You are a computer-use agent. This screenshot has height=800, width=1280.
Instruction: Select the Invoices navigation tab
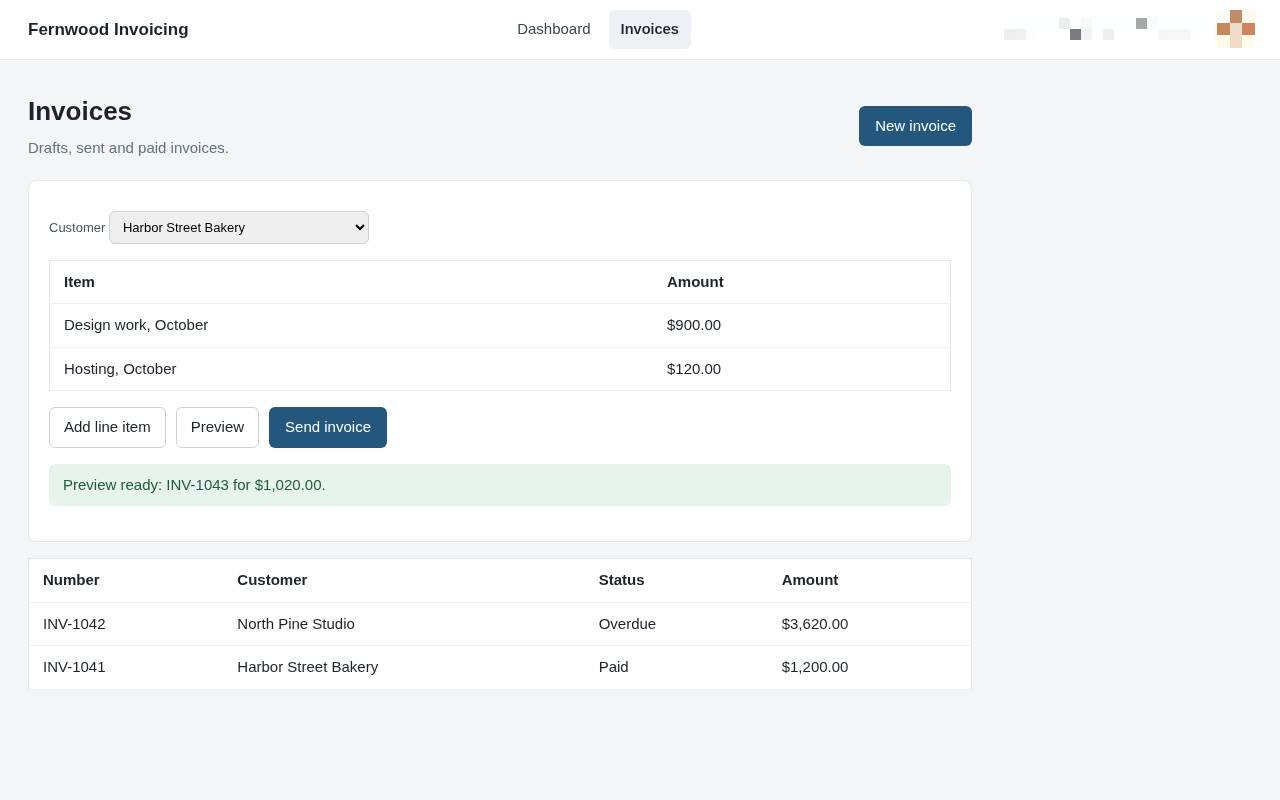tap(649, 29)
